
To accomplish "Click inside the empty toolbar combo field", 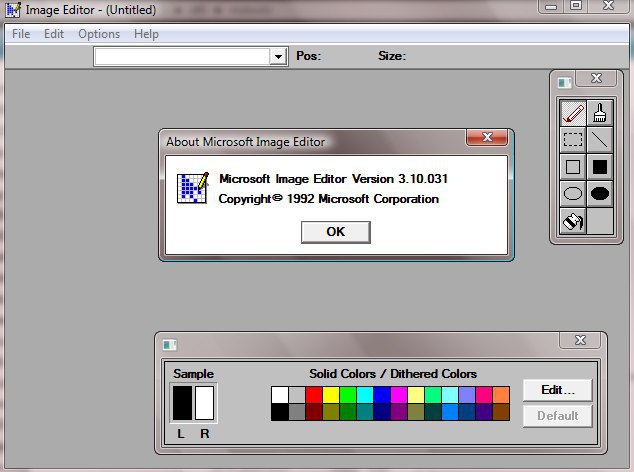I will [x=182, y=57].
